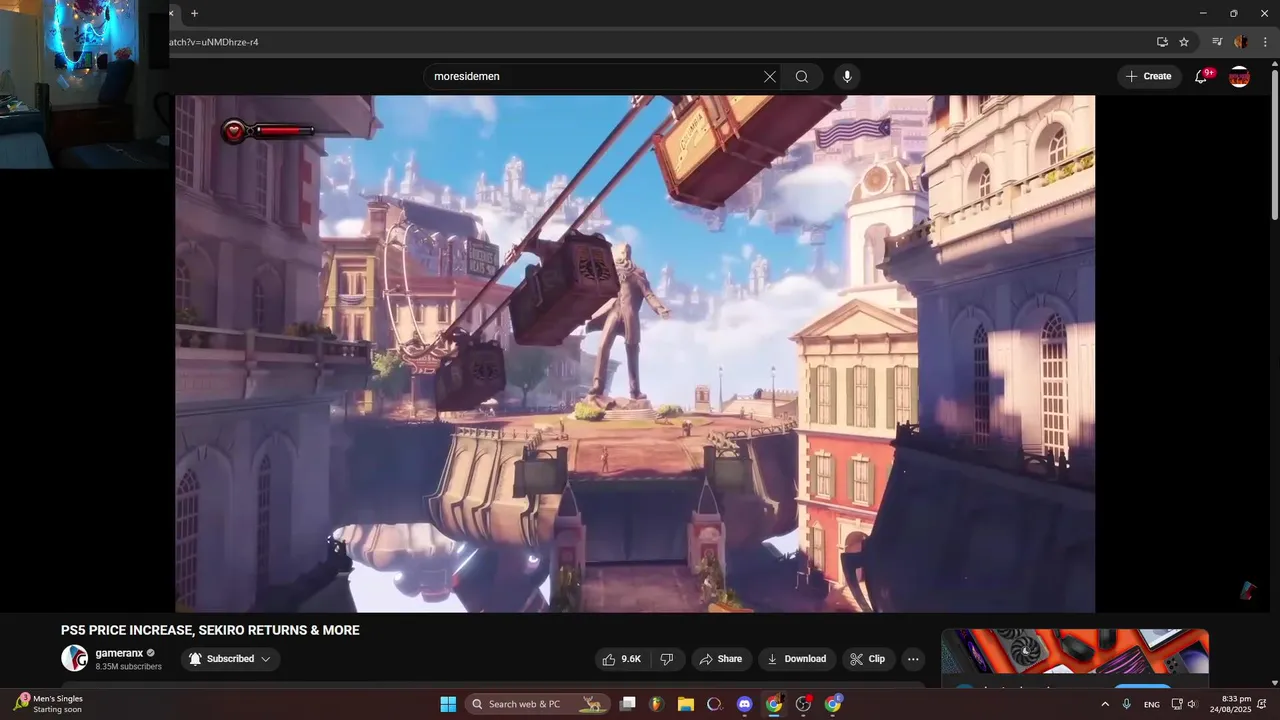
Task: Switch to active Chrome taskbar icon
Action: coord(773,704)
